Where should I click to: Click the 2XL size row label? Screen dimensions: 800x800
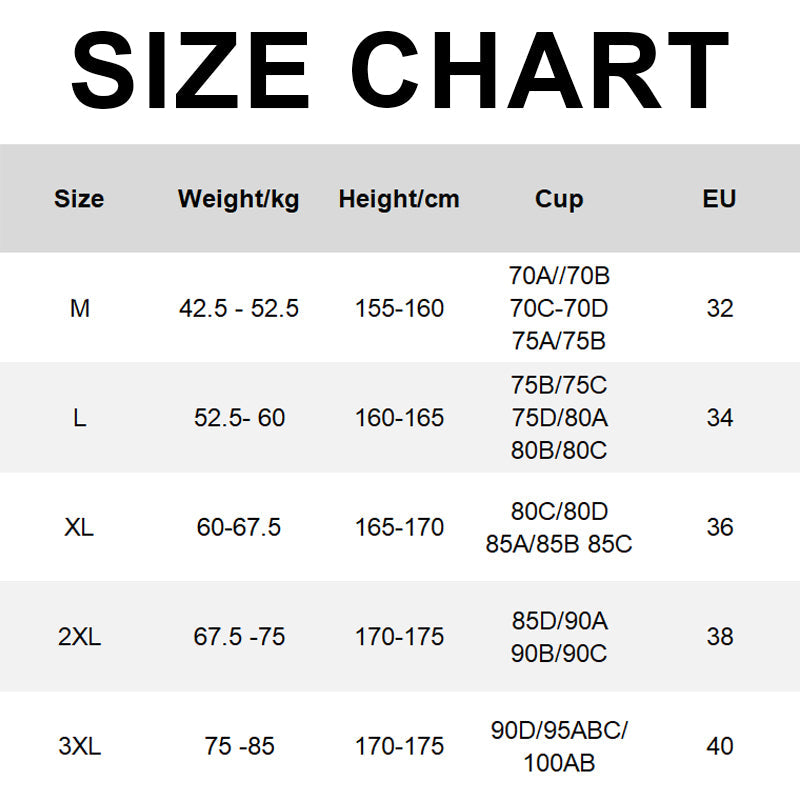[x=79, y=637]
